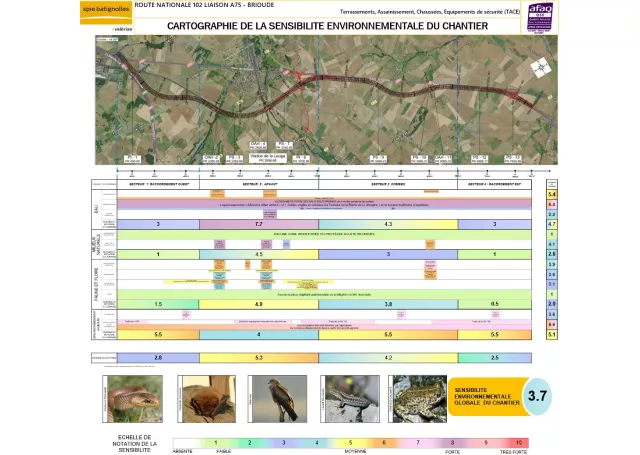This screenshot has height=455, width=640.
Task: Click the 5.3 overall sector score
Action: point(258,357)
